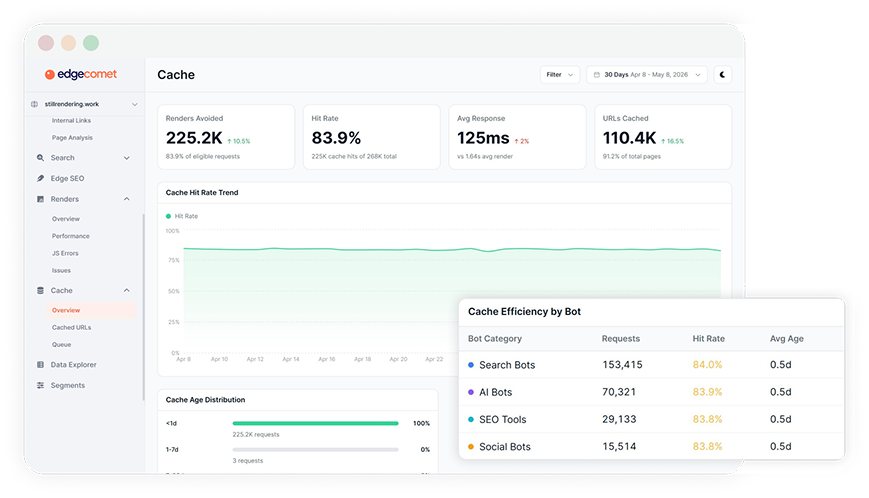Click the Edge SEO rocket icon
Screen dimensions: 869x498
point(40,178)
